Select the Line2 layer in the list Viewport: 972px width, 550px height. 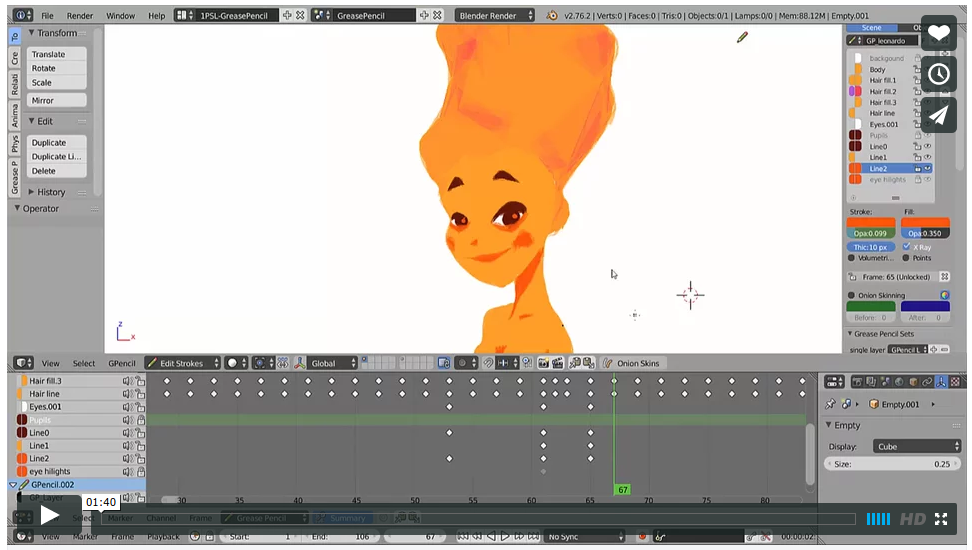(x=890, y=169)
